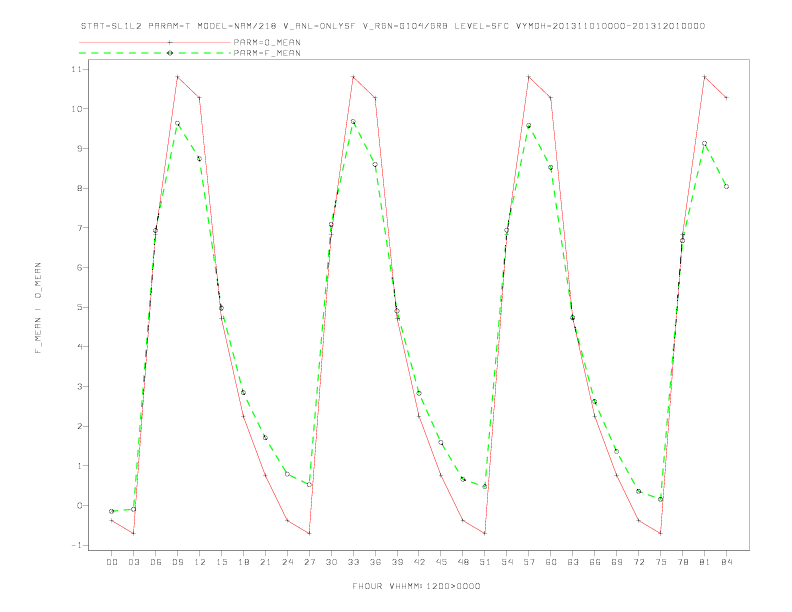Click the red O_MEAN peak point at hour 57
This screenshot has height=612, width=792.
(x=529, y=77)
